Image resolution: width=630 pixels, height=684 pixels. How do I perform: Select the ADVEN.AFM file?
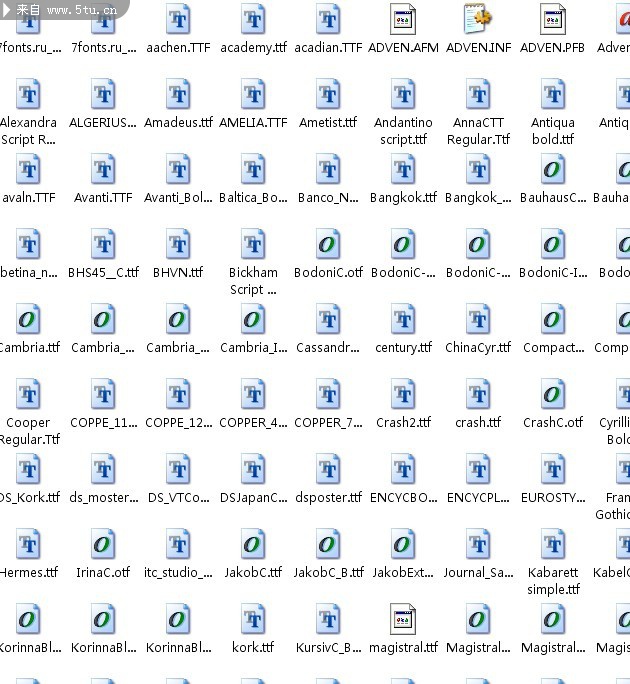[x=403, y=20]
